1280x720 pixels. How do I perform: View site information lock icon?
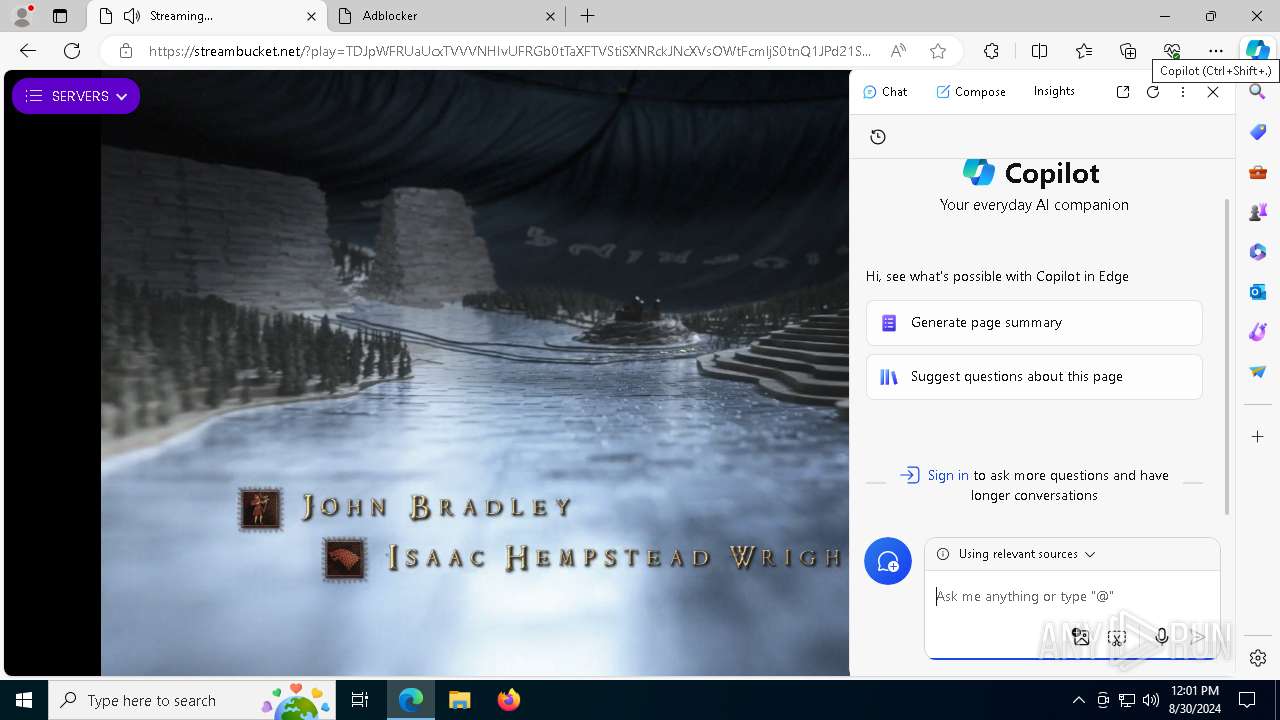125,51
